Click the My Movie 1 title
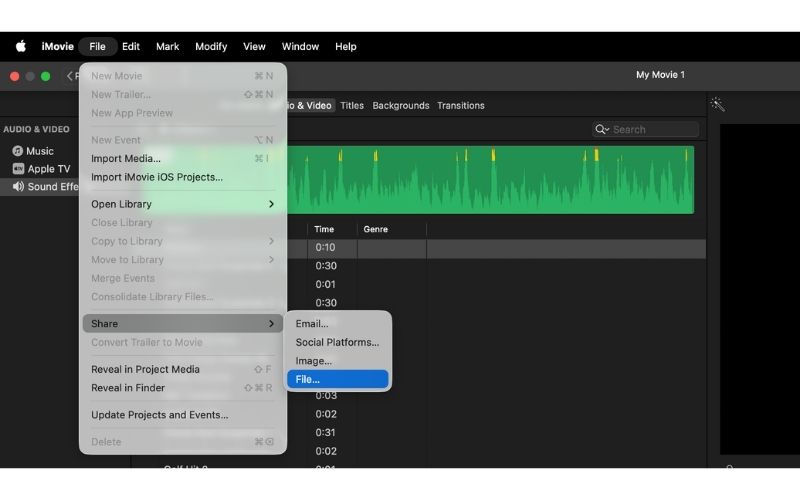 (x=660, y=74)
